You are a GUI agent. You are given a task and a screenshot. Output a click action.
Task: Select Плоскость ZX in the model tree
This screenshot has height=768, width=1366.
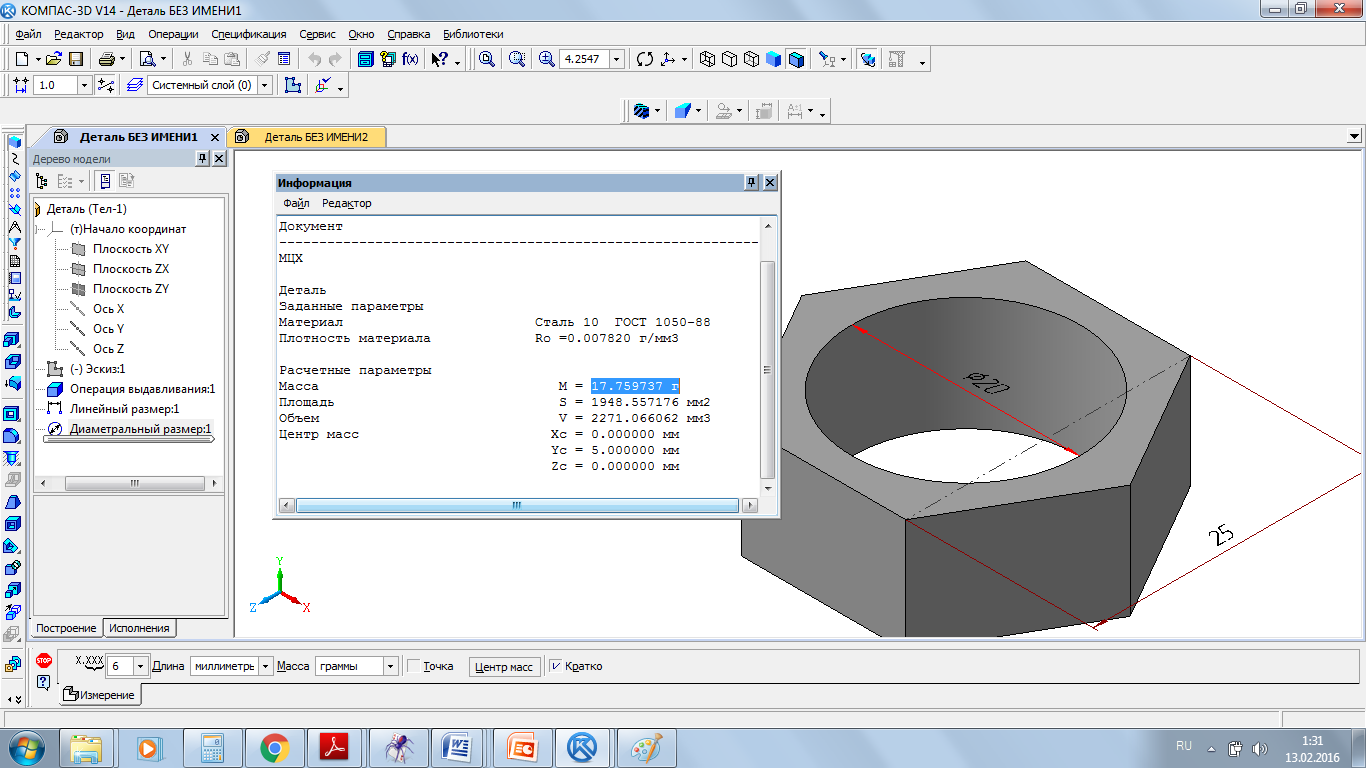(131, 269)
